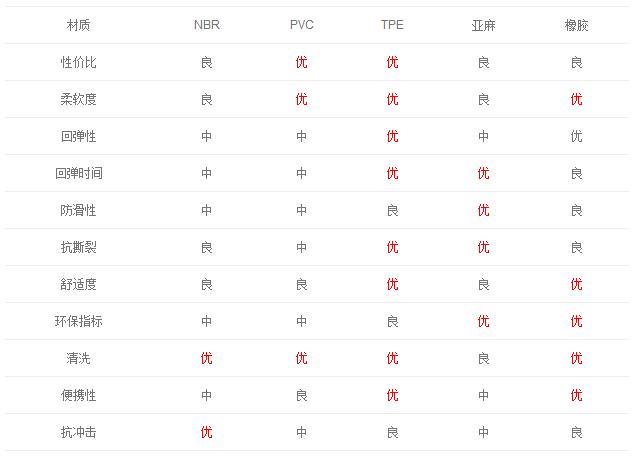Select the 防滑性 row label
This screenshot has width=635, height=457.
78,210
